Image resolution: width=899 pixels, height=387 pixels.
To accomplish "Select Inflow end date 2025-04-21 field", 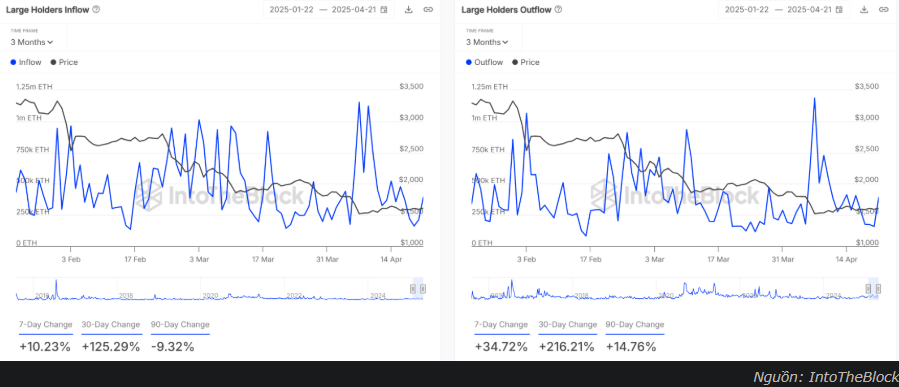I will pos(354,10).
